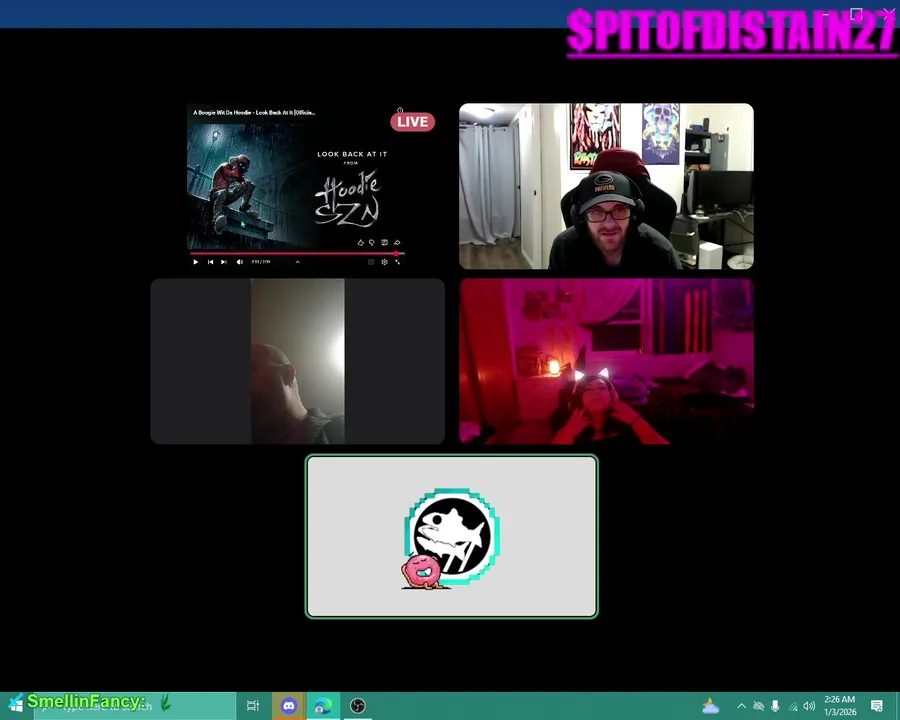
Task: Open network settings tray icon
Action: [793, 706]
